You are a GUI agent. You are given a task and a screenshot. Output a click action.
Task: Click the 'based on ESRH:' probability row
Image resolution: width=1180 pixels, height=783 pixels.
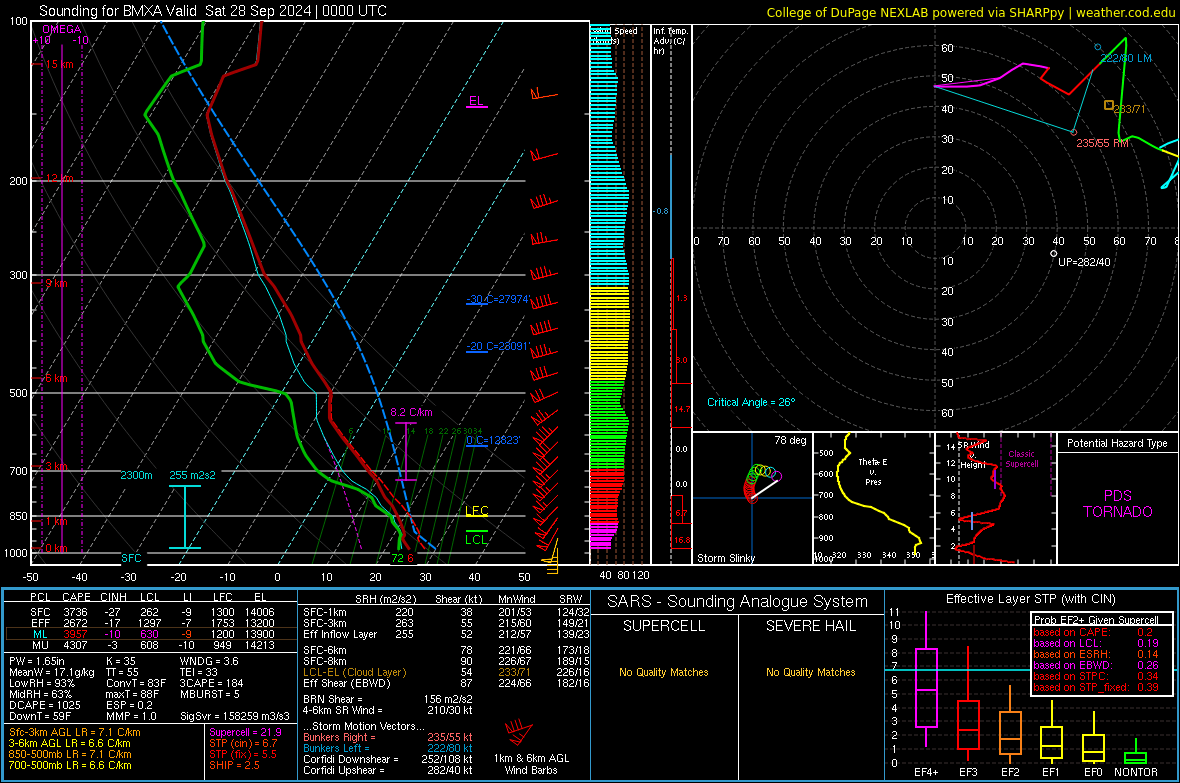coord(1096,654)
